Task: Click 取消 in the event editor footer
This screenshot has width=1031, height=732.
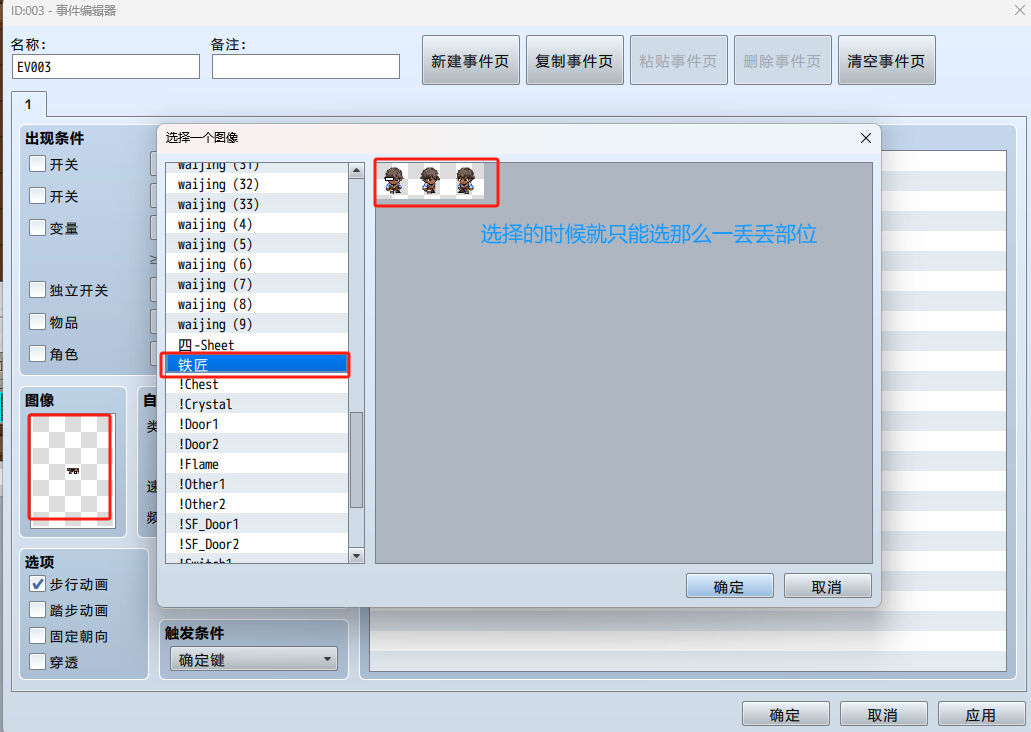Action: [883, 714]
